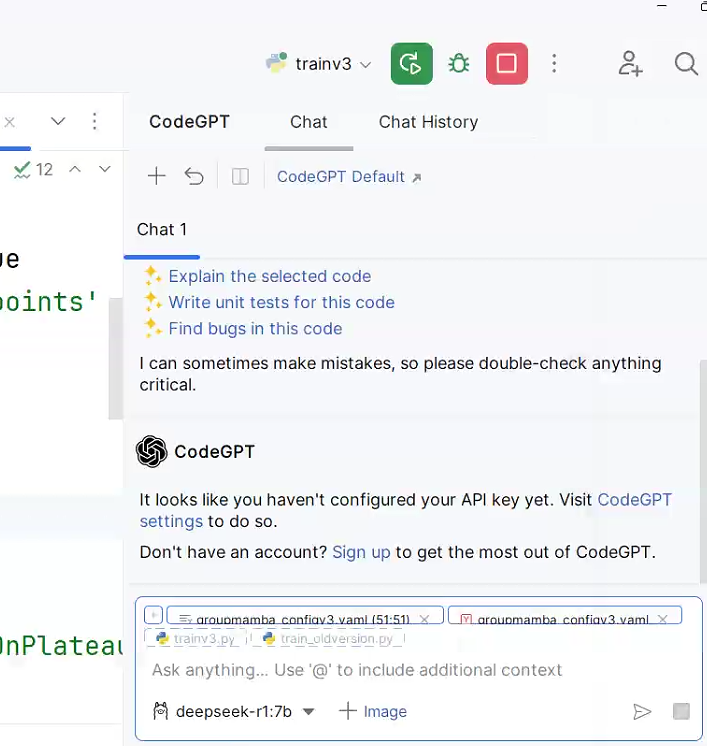Open editor tabs dropdown chevron

(x=58, y=122)
